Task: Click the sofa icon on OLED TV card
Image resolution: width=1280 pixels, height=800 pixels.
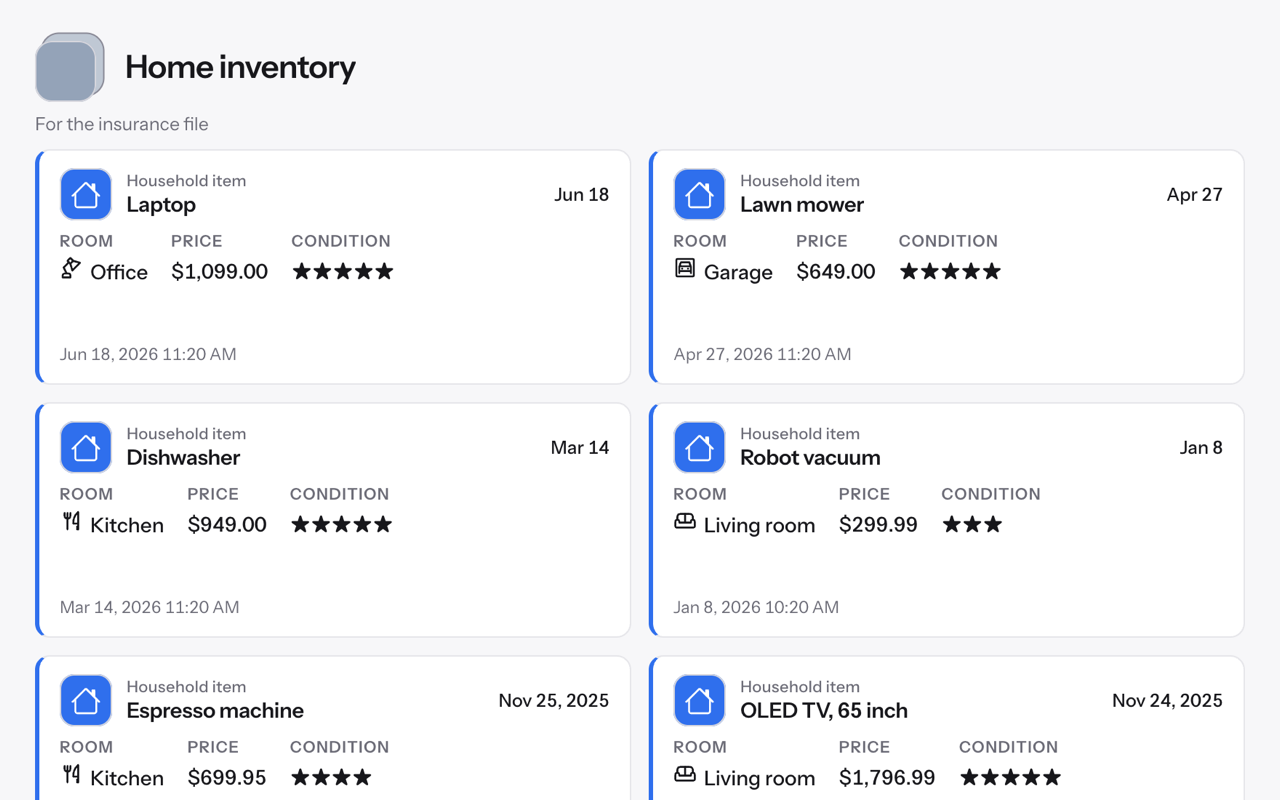Action: [x=685, y=775]
